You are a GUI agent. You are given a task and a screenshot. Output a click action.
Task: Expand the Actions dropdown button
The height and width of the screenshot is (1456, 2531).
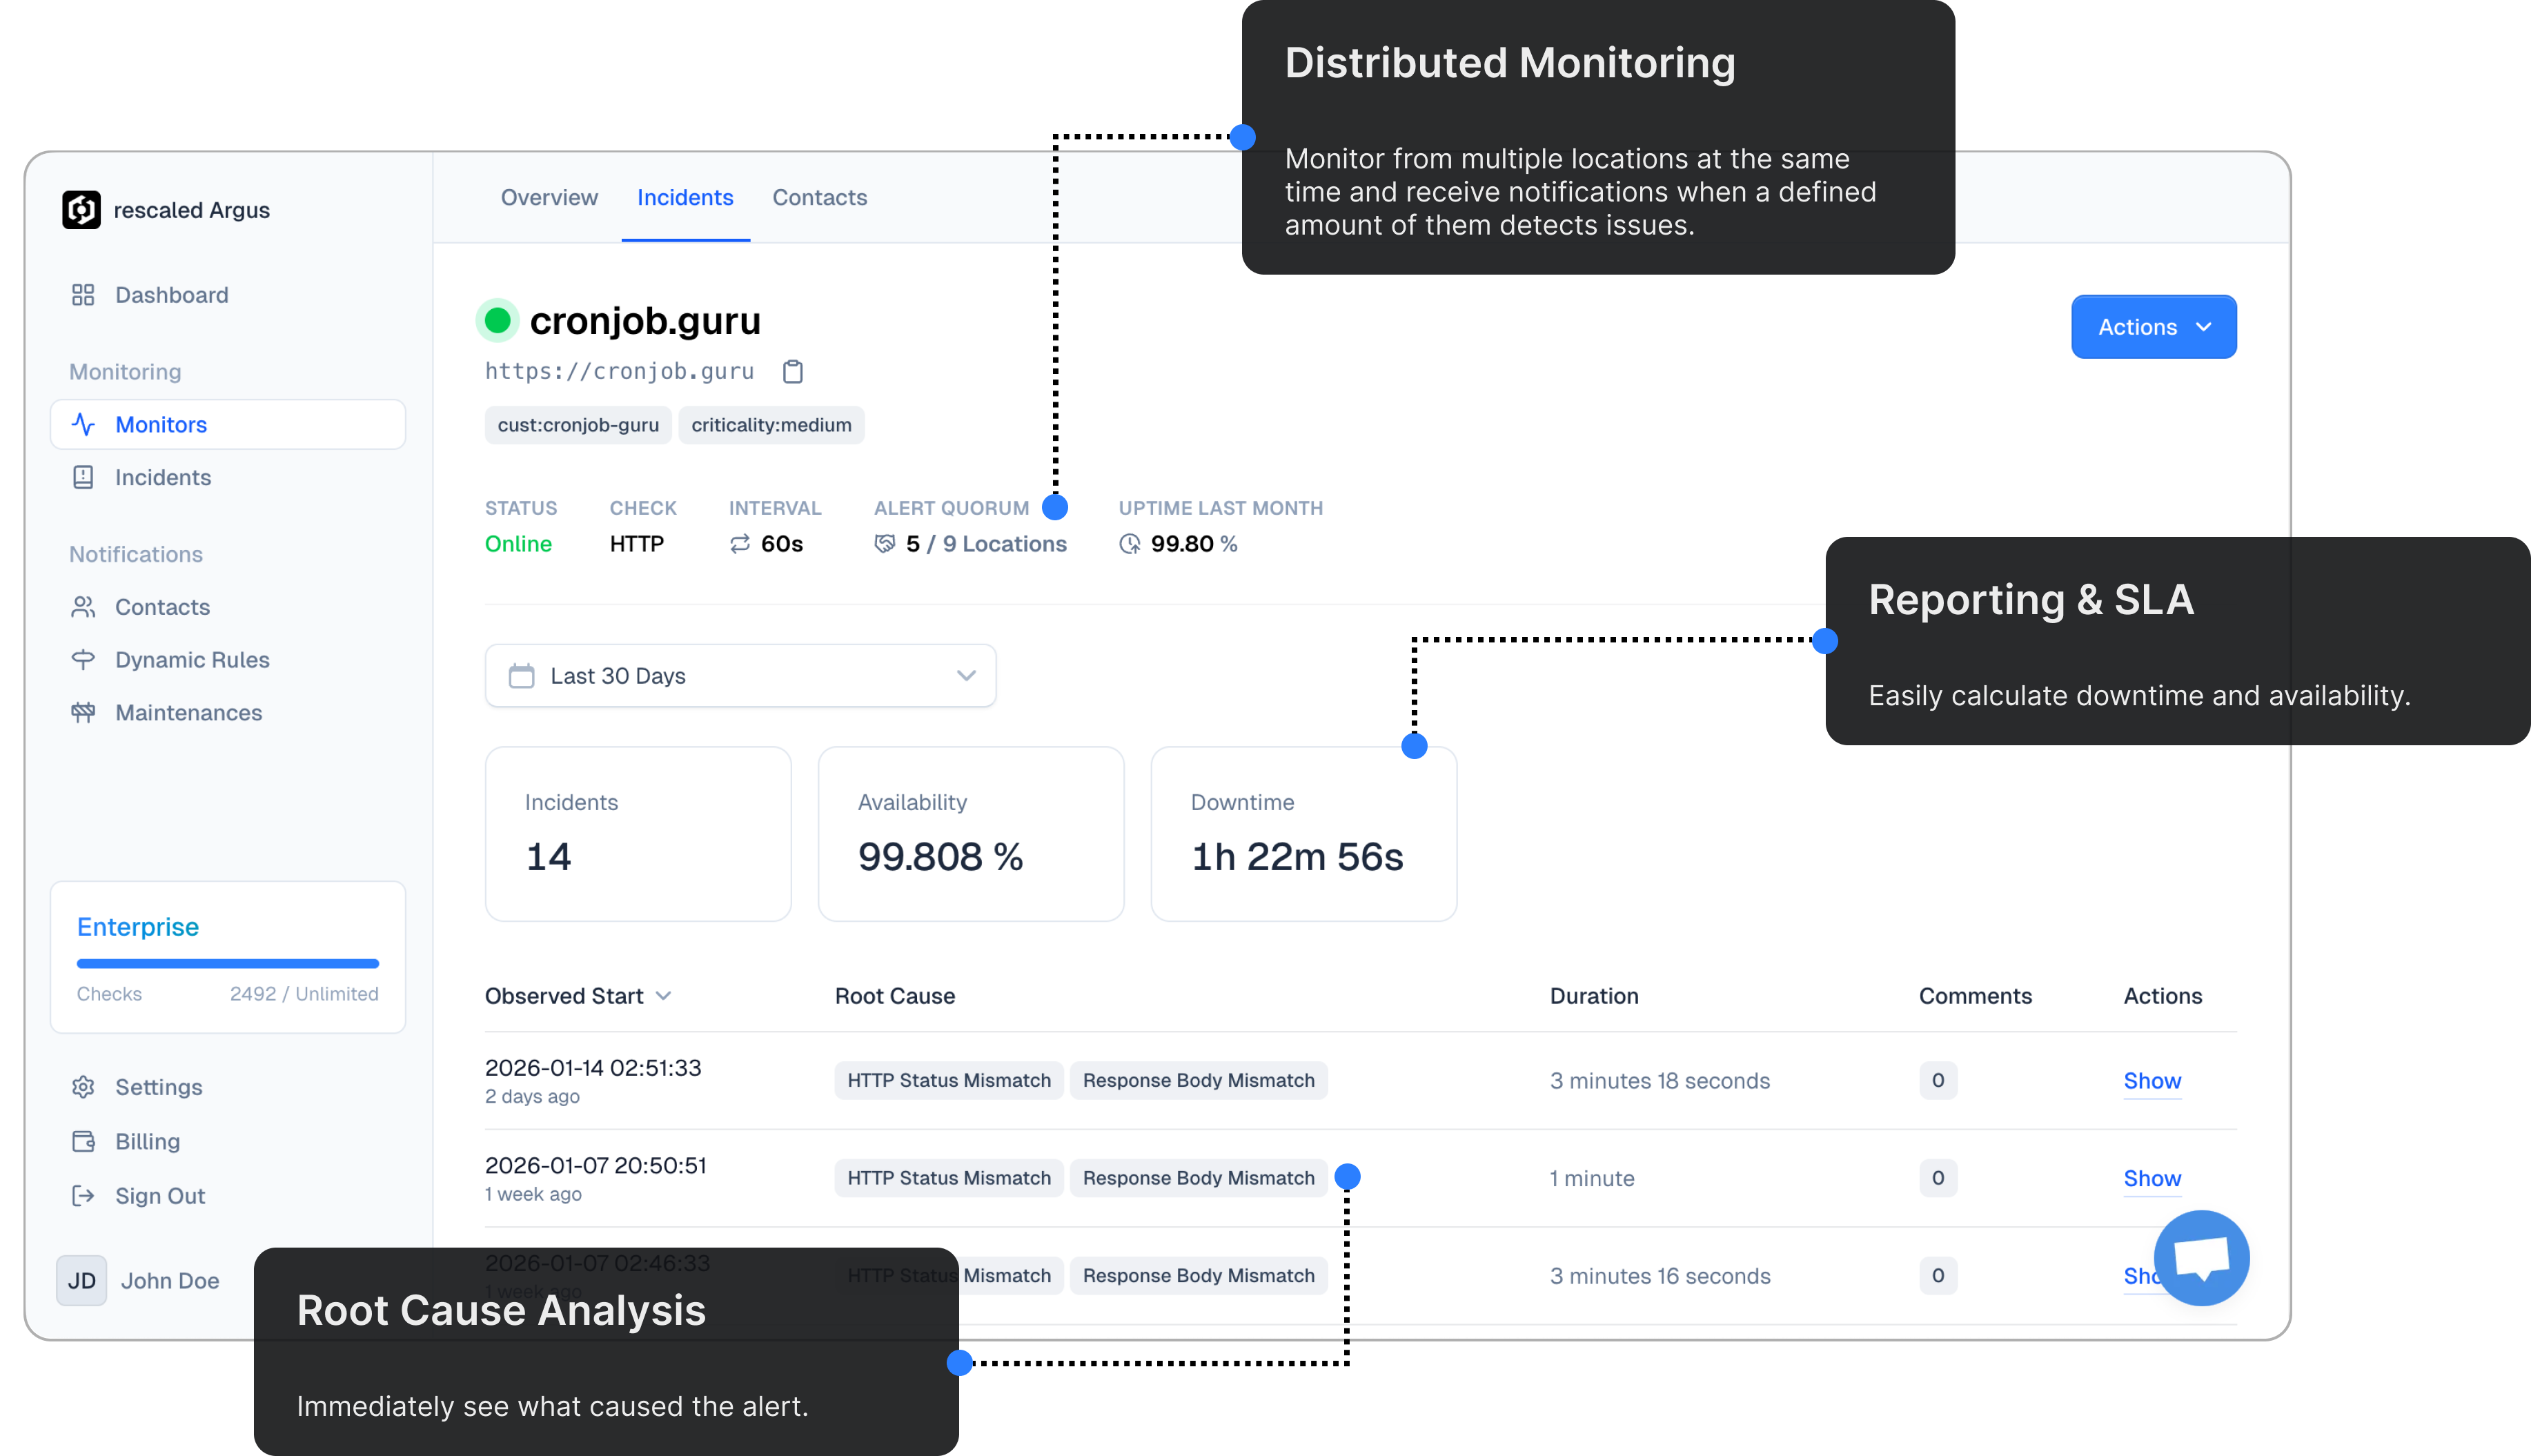click(2153, 327)
